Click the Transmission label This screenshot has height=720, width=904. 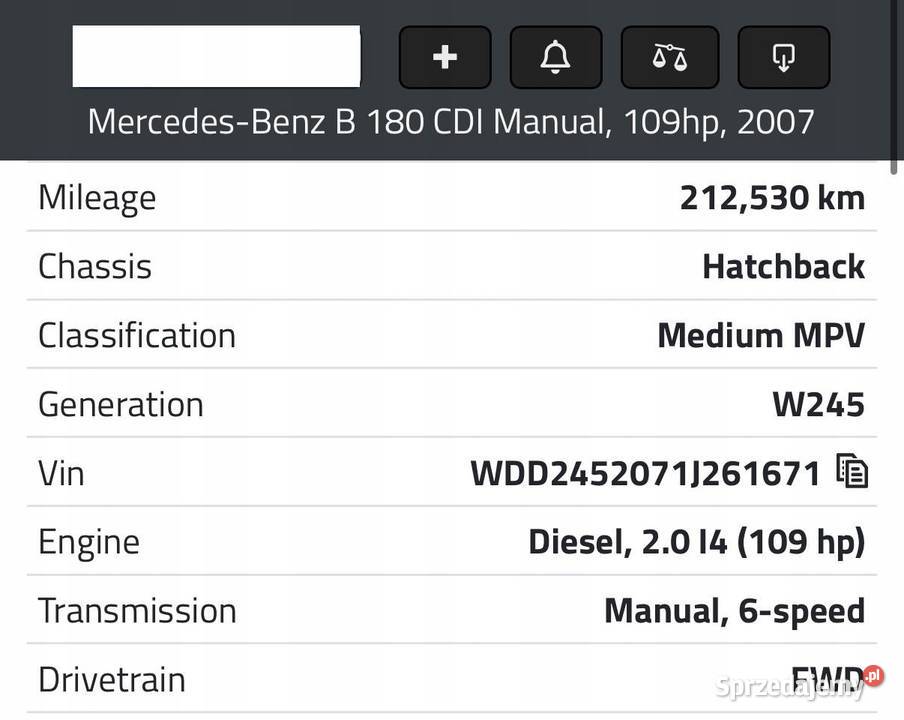coord(137,611)
